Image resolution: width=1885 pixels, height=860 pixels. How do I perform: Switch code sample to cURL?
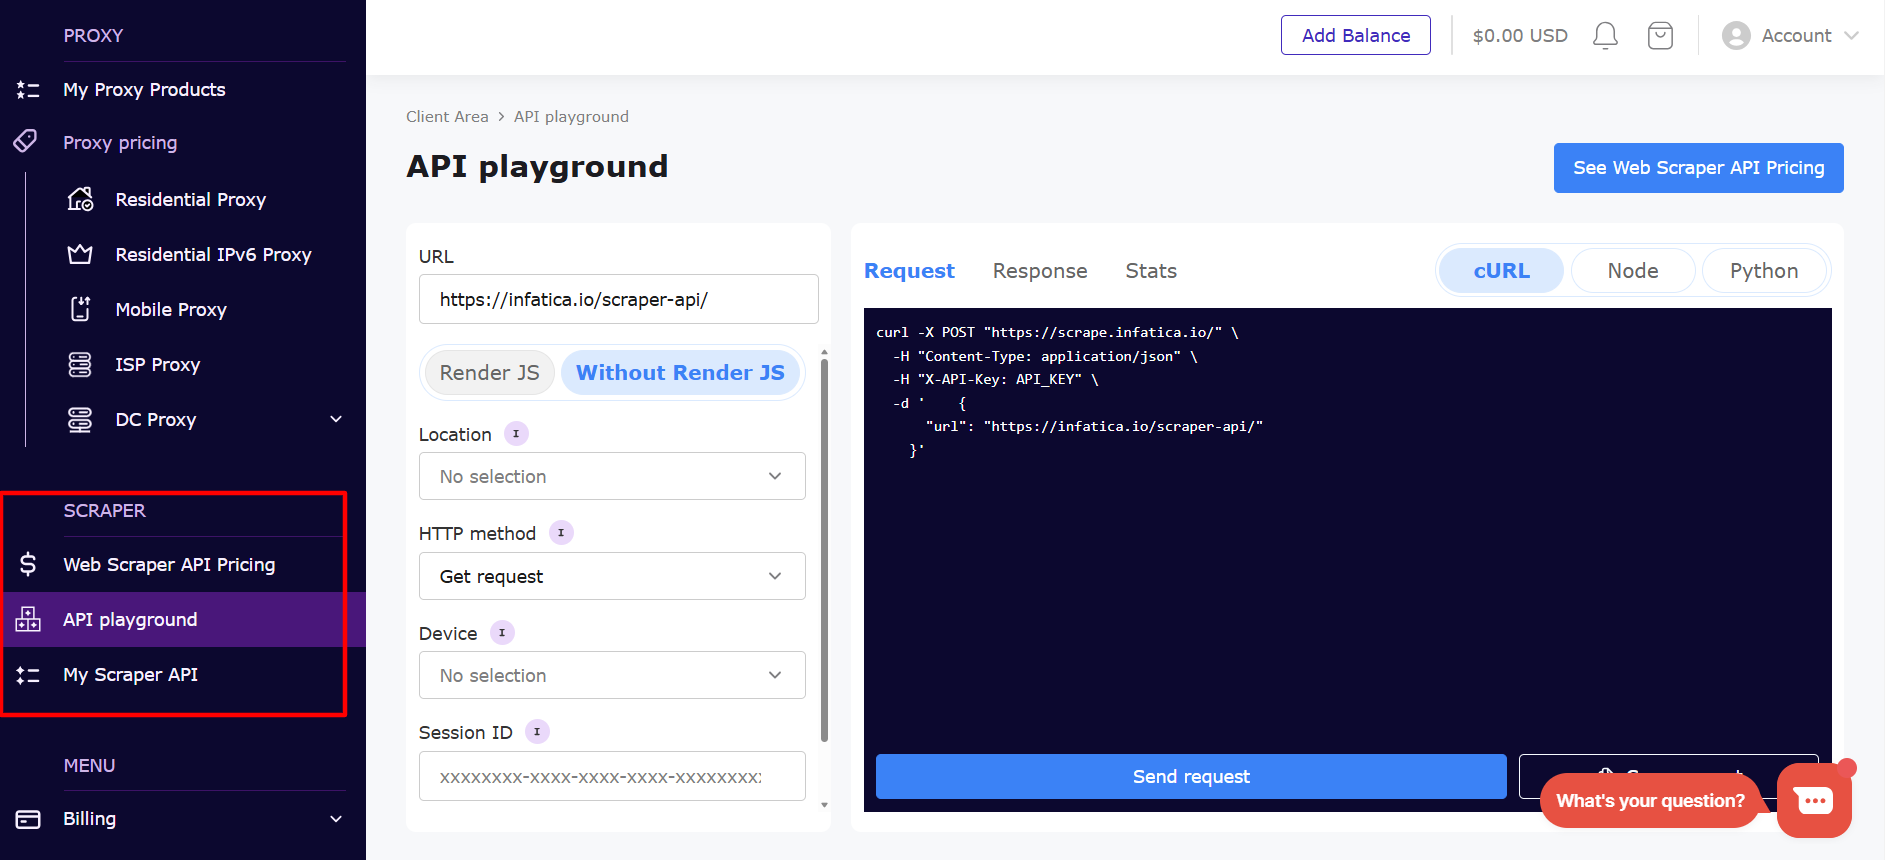click(1501, 271)
